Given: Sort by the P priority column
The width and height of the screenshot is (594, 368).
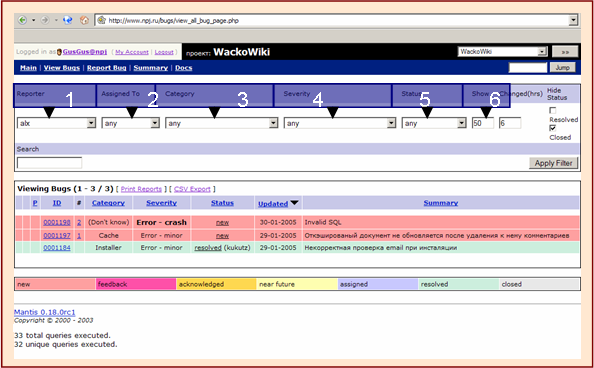Looking at the screenshot, I should pos(35,203).
